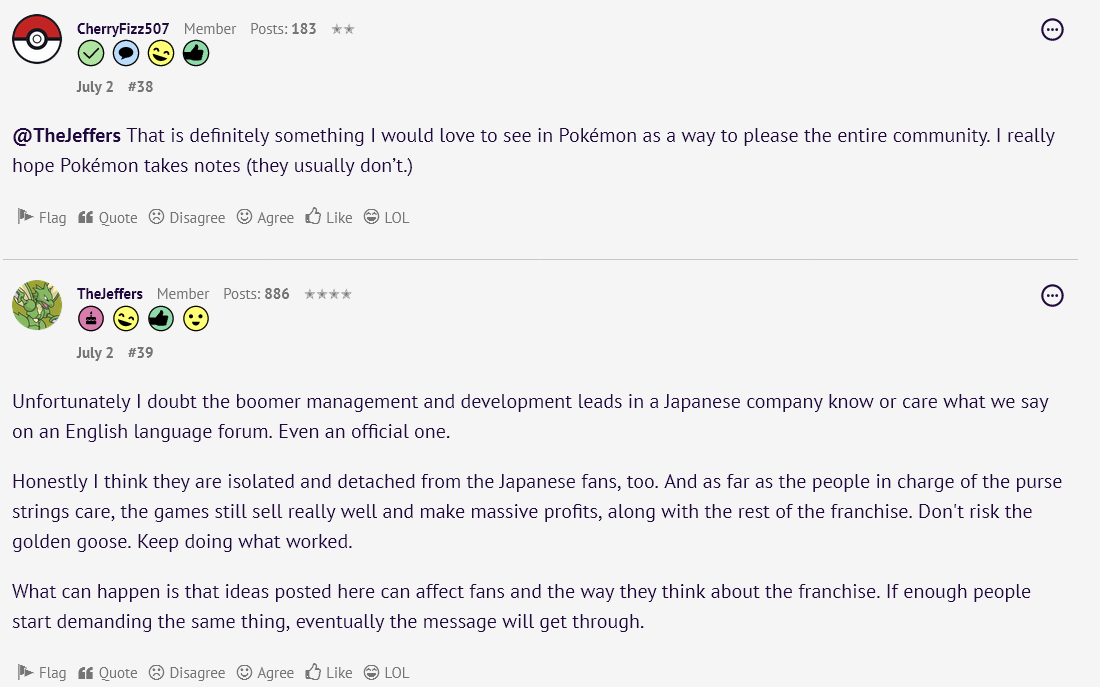React LOL to TheJeffers' post #39
The image size is (1100, 687).
click(386, 673)
